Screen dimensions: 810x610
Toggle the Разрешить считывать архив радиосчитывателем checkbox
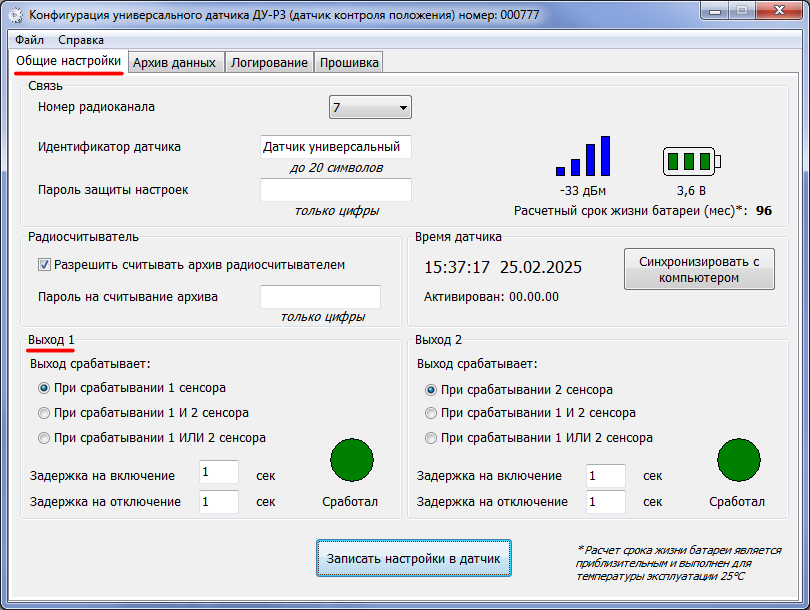click(44, 265)
